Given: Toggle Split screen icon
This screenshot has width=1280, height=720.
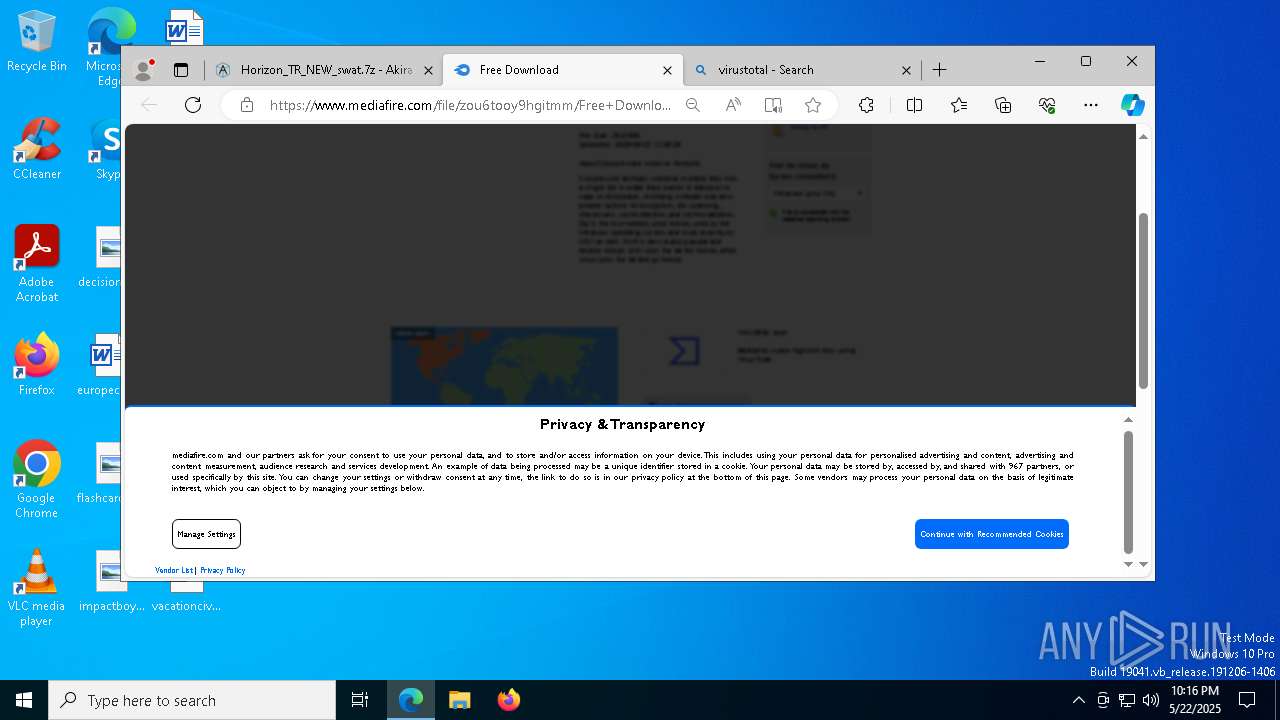Looking at the screenshot, I should tap(914, 105).
